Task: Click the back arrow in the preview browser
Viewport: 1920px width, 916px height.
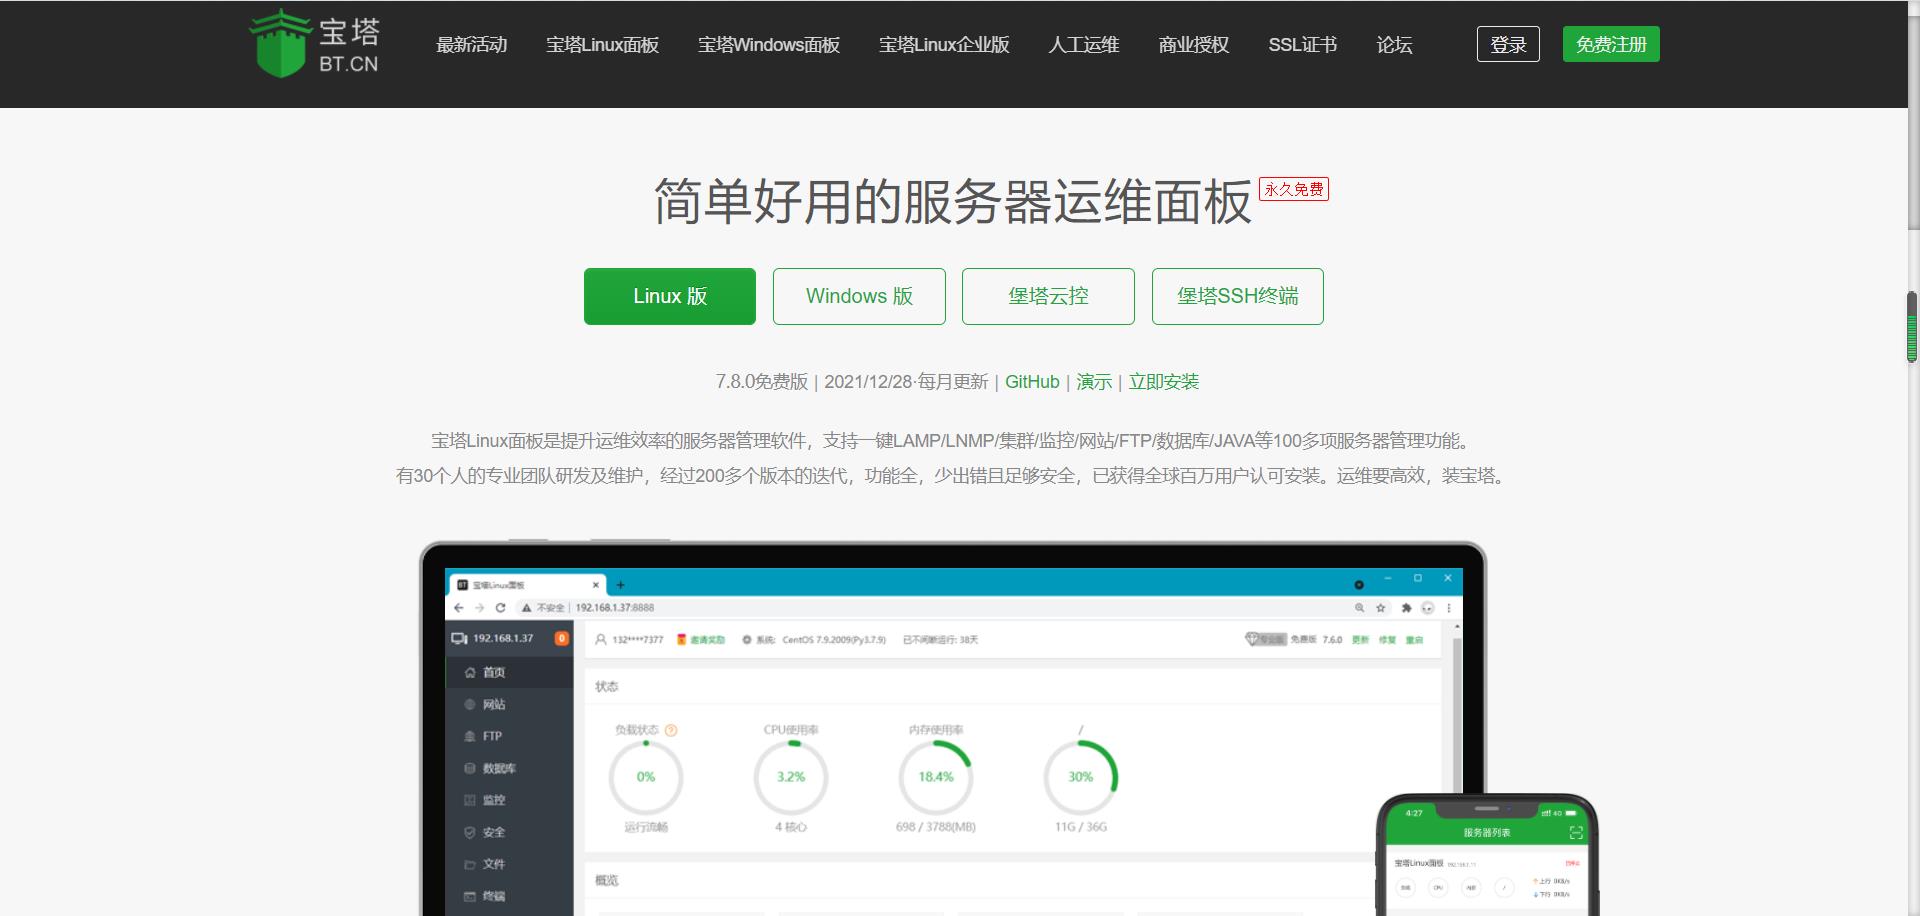Action: (459, 608)
